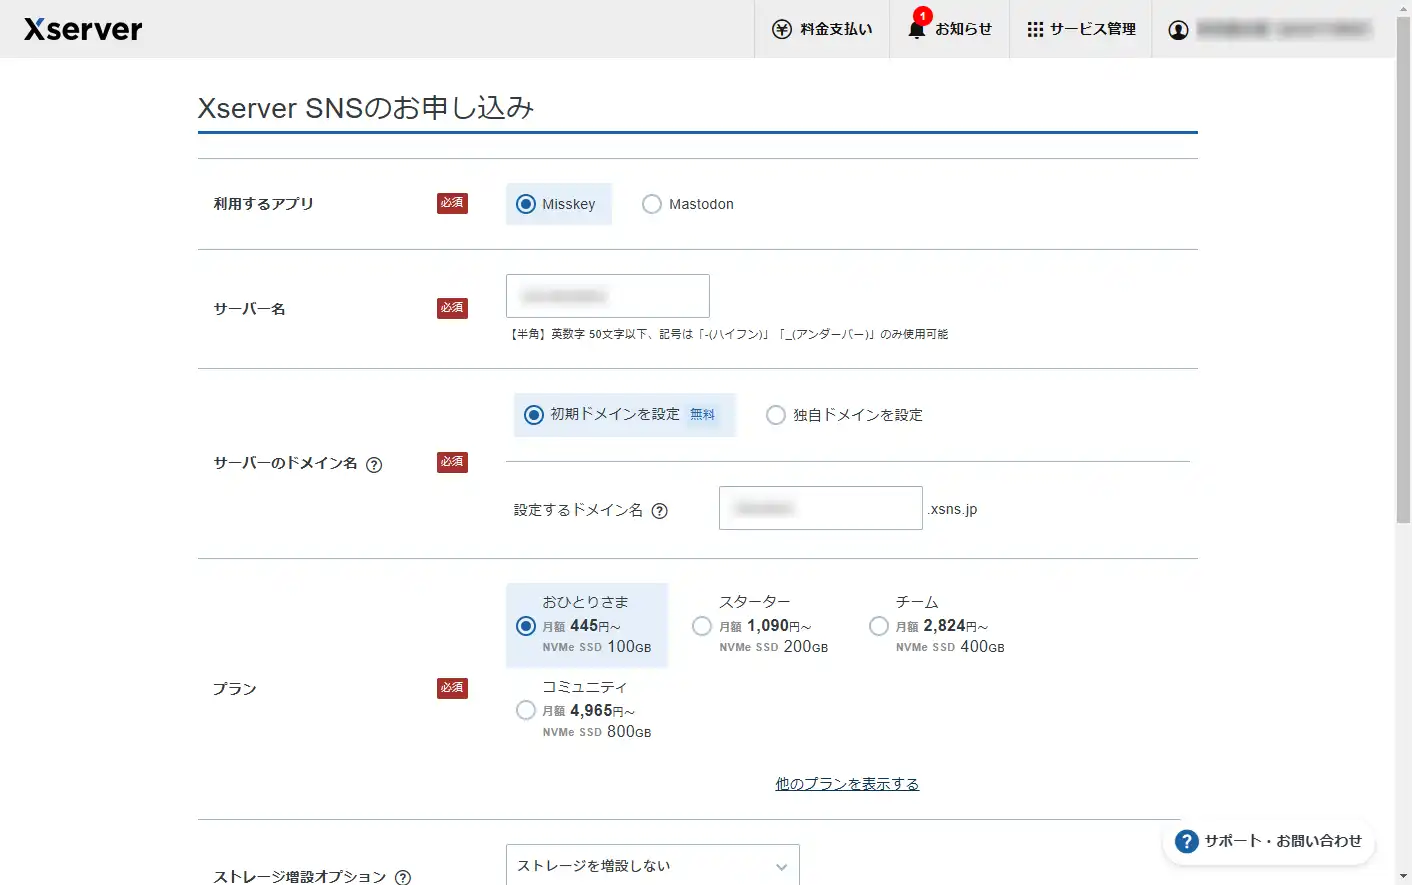
Task: Click the scrollbar down arrow
Action: pos(1404,877)
